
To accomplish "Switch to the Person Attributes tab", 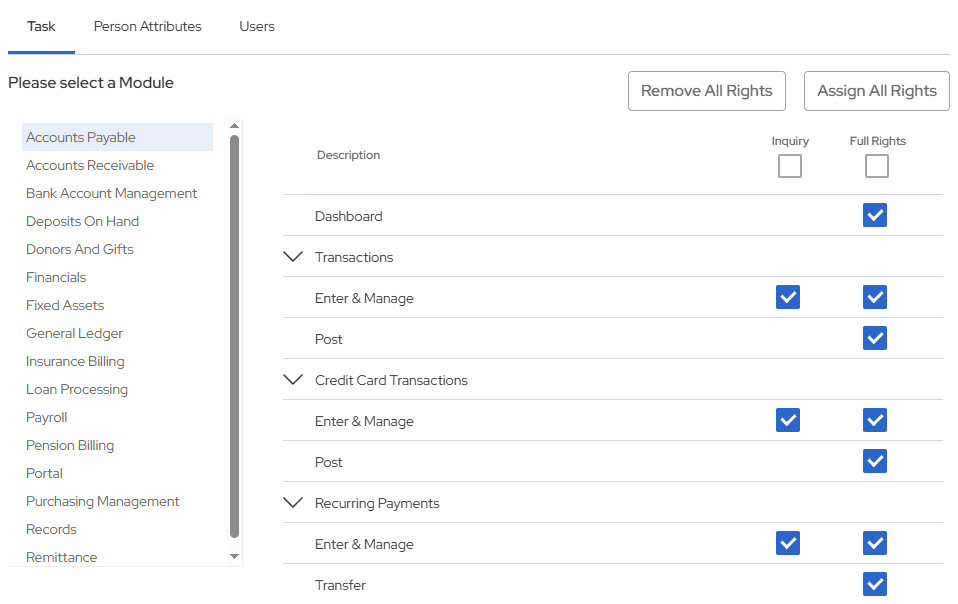I will click(x=147, y=27).
